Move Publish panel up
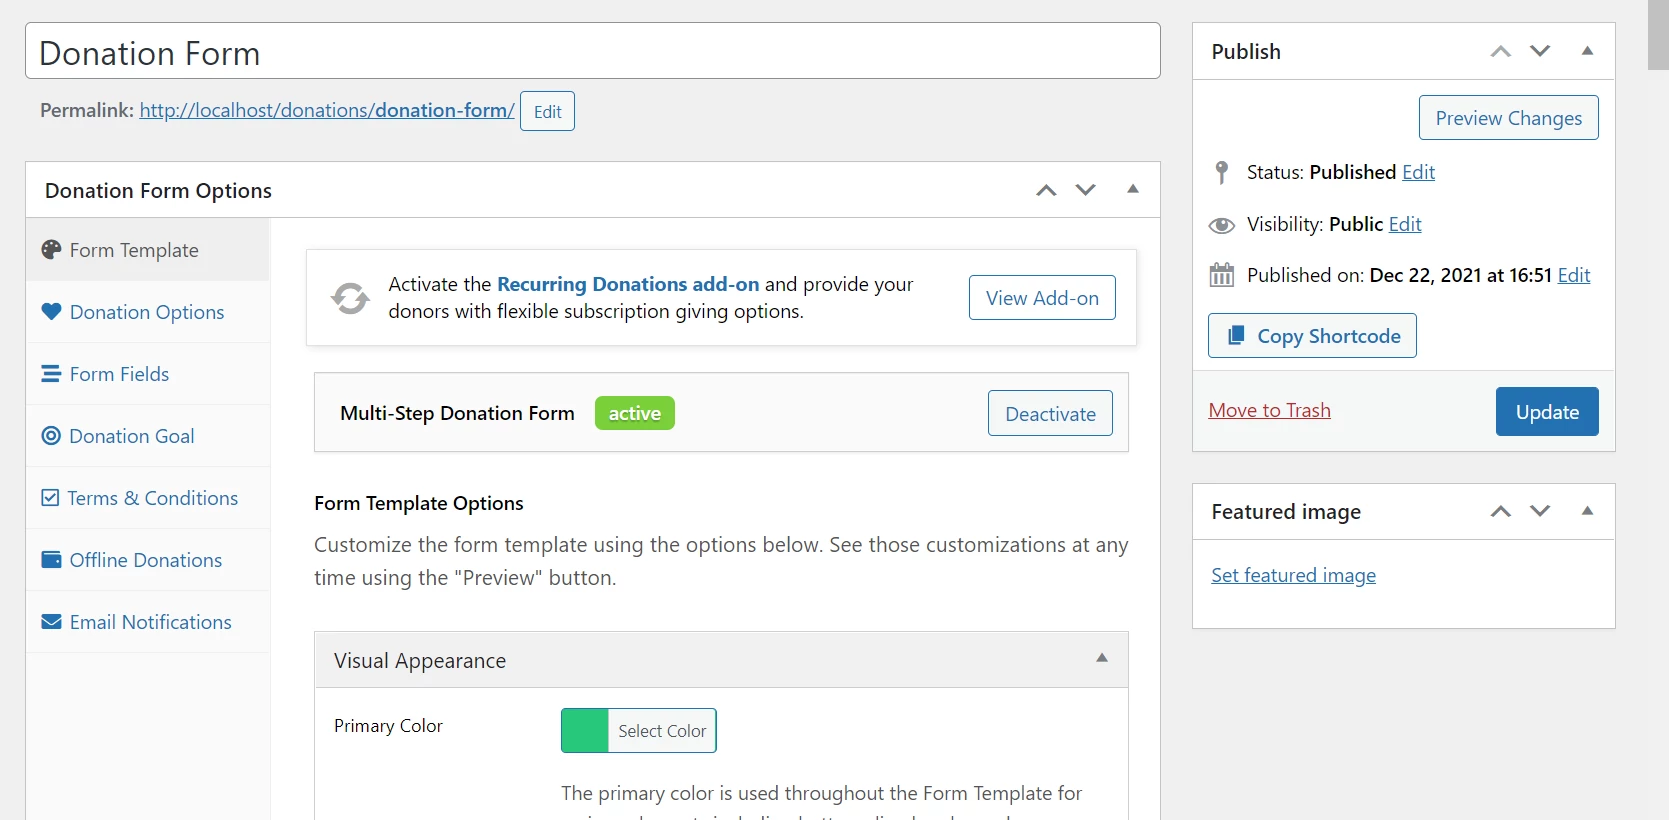This screenshot has height=820, width=1669. point(1500,51)
